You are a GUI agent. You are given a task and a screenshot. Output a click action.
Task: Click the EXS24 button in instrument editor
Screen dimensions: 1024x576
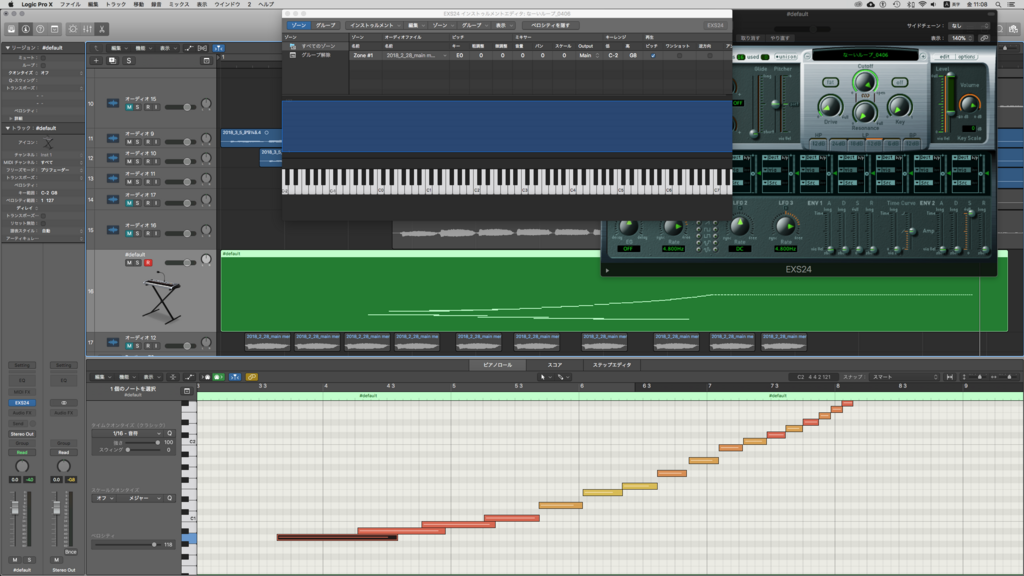click(715, 25)
